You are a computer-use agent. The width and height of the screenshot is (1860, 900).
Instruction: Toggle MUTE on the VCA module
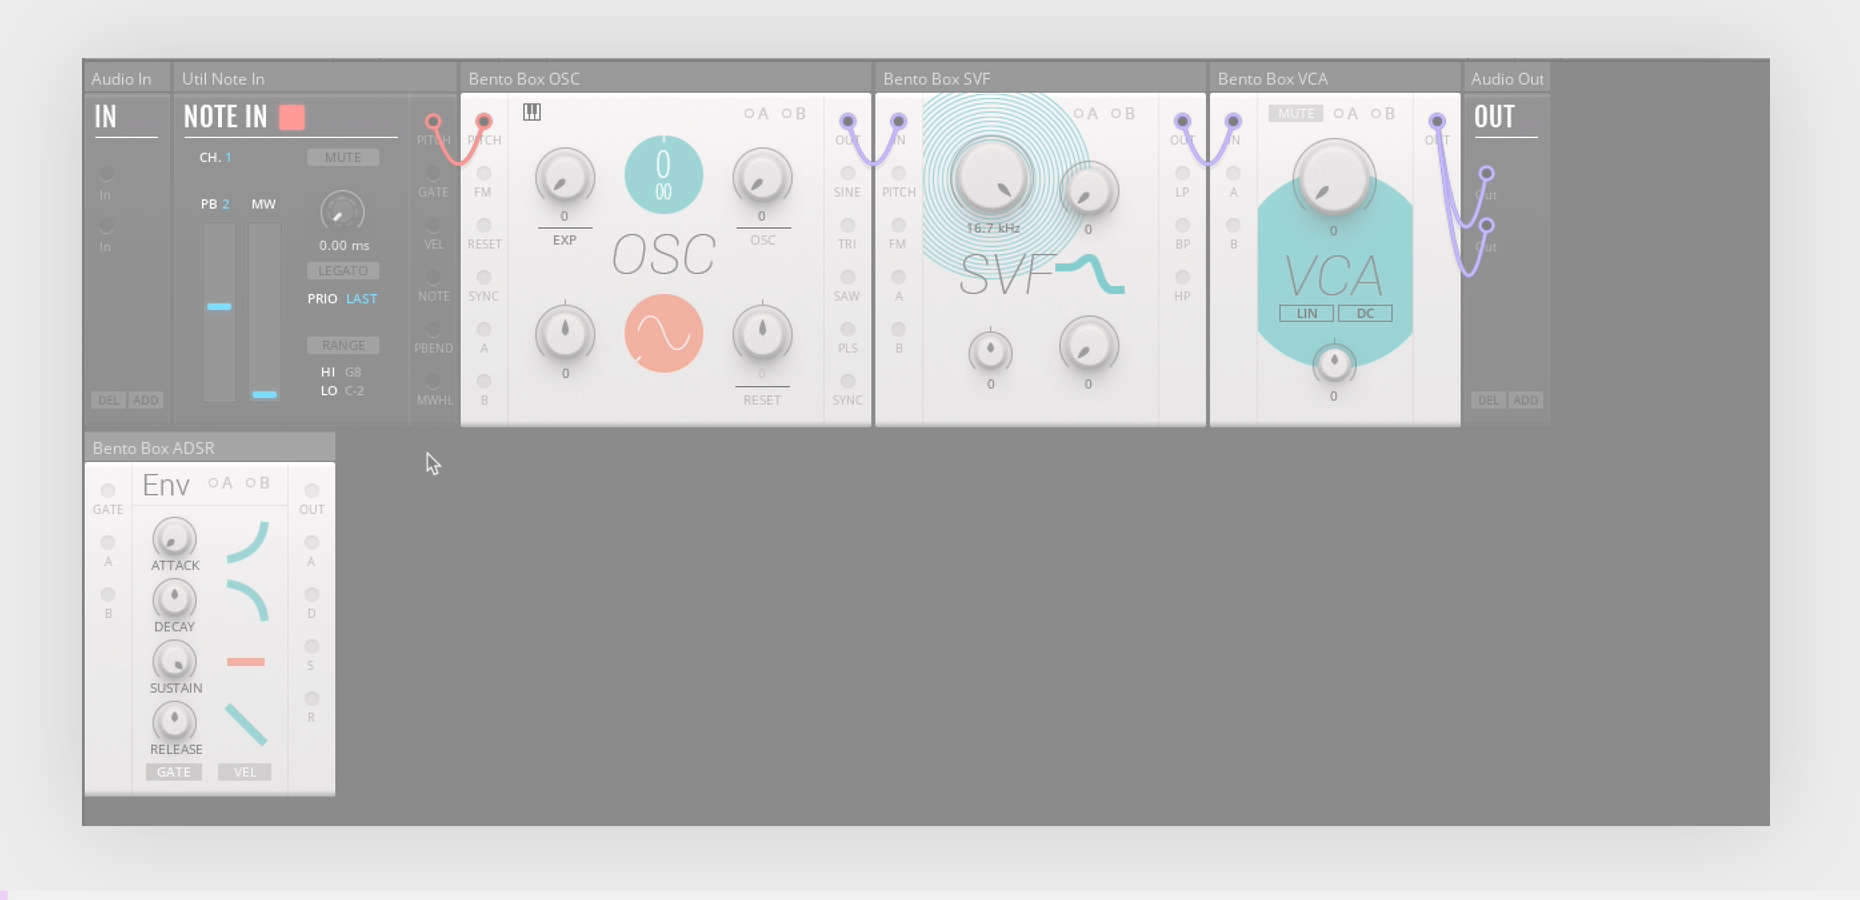click(x=1296, y=114)
